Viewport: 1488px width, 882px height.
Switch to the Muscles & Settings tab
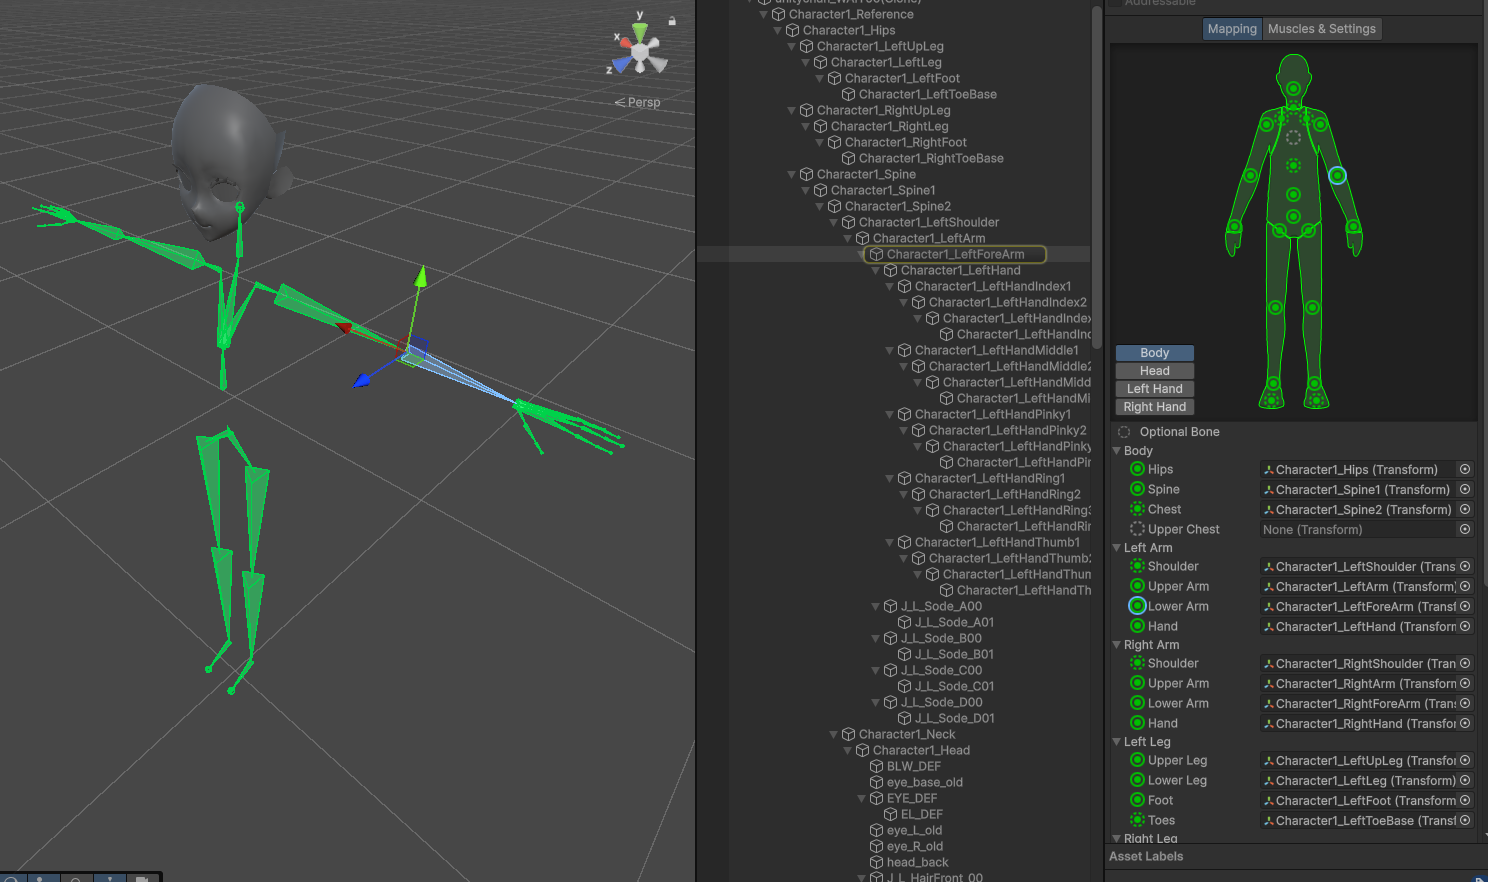click(x=1321, y=29)
